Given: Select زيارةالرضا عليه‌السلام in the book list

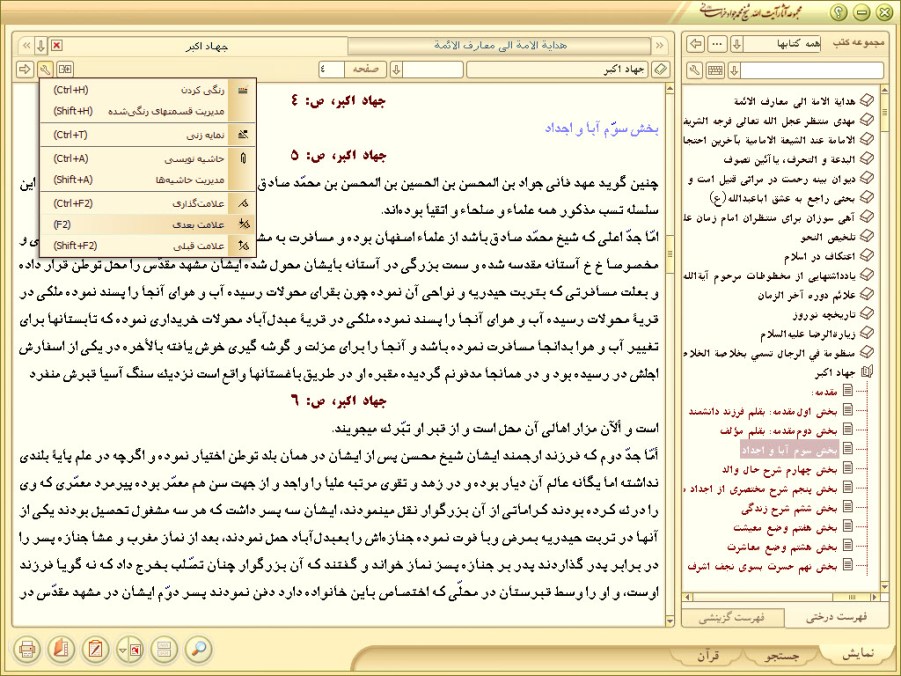Looking at the screenshot, I should (808, 334).
